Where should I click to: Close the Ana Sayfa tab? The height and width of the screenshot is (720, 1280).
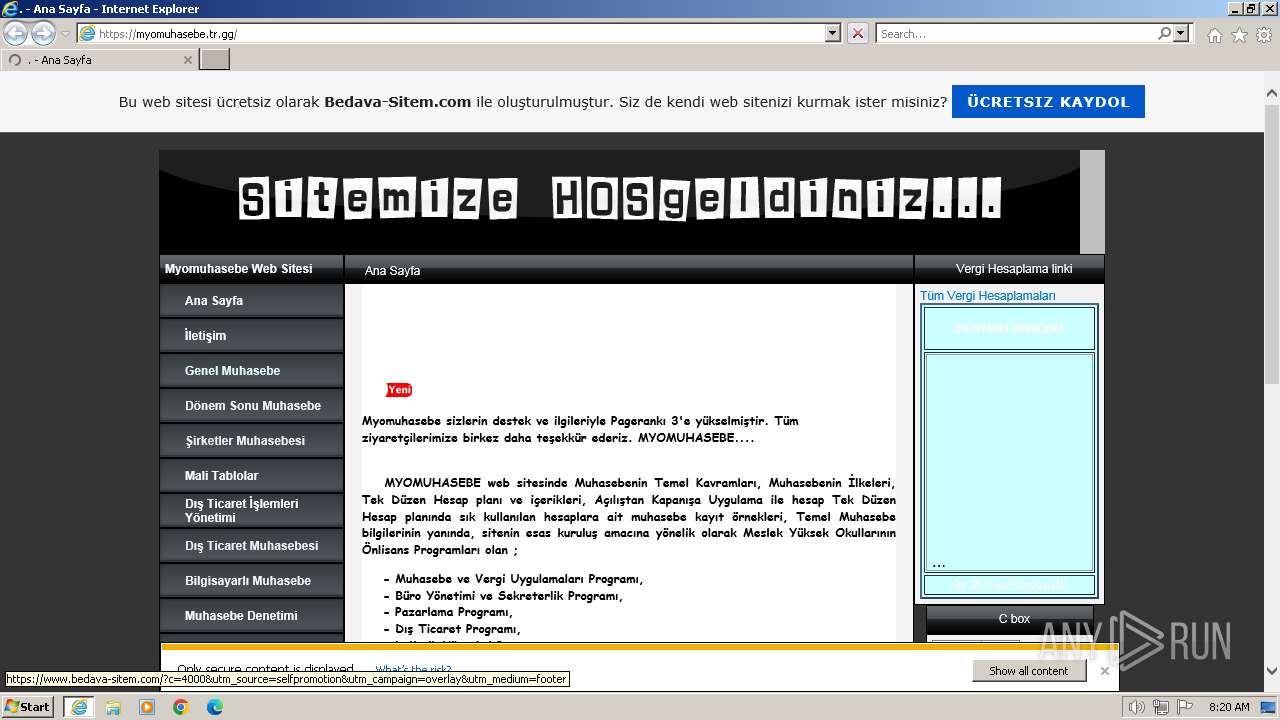pos(187,60)
